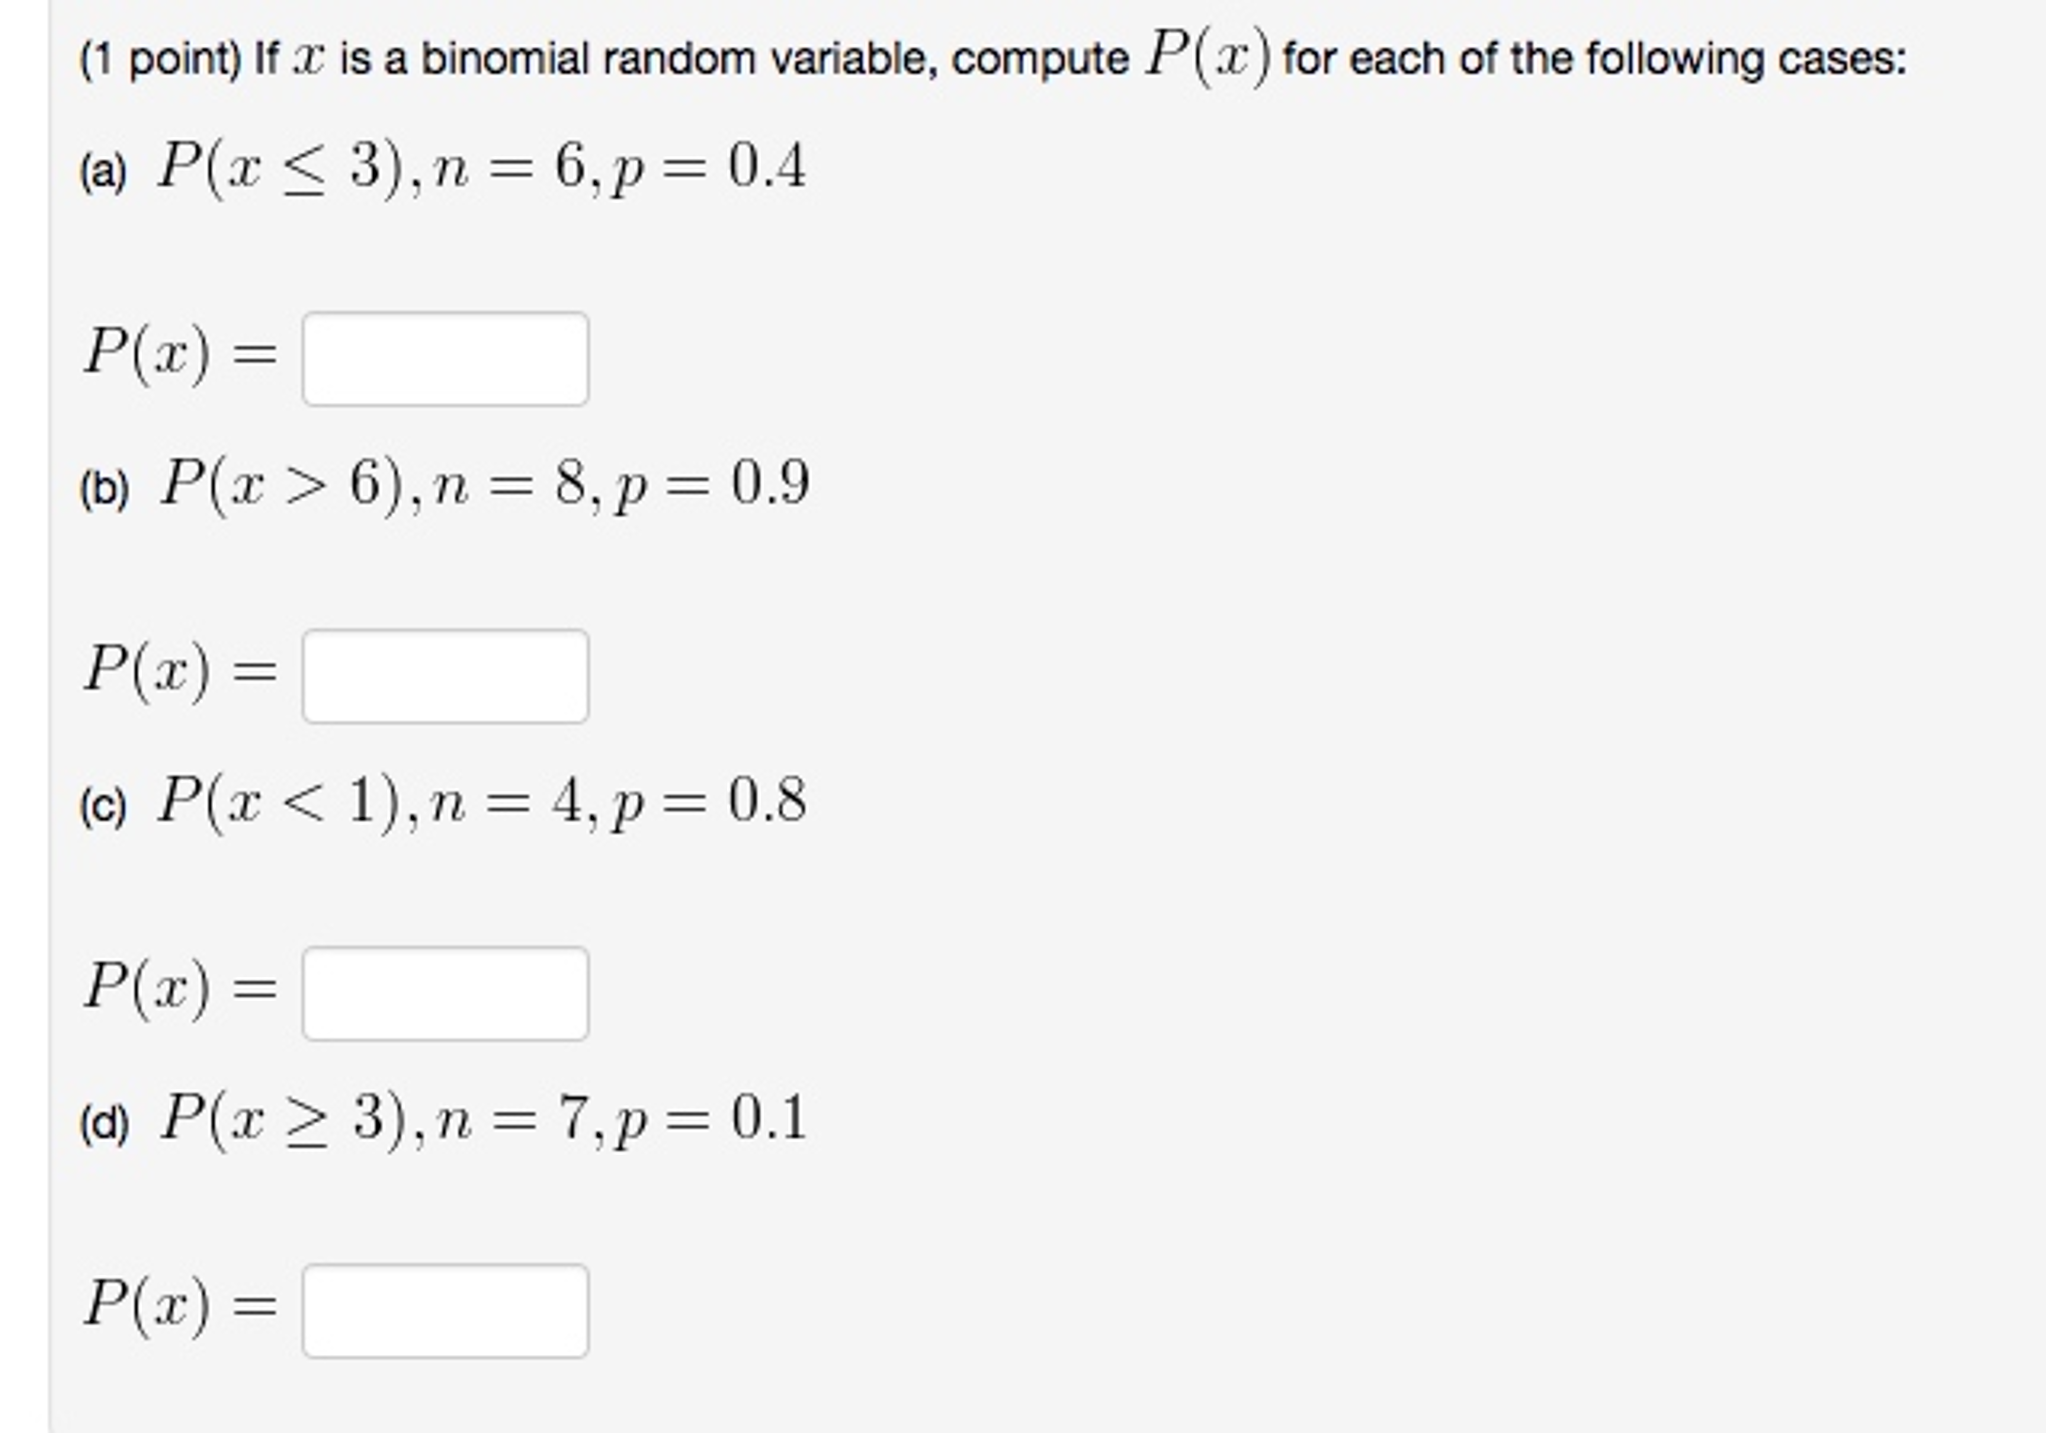The width and height of the screenshot is (2046, 1433).
Task: Select the P(x) input field below P(x<1)
Action: [x=448, y=992]
